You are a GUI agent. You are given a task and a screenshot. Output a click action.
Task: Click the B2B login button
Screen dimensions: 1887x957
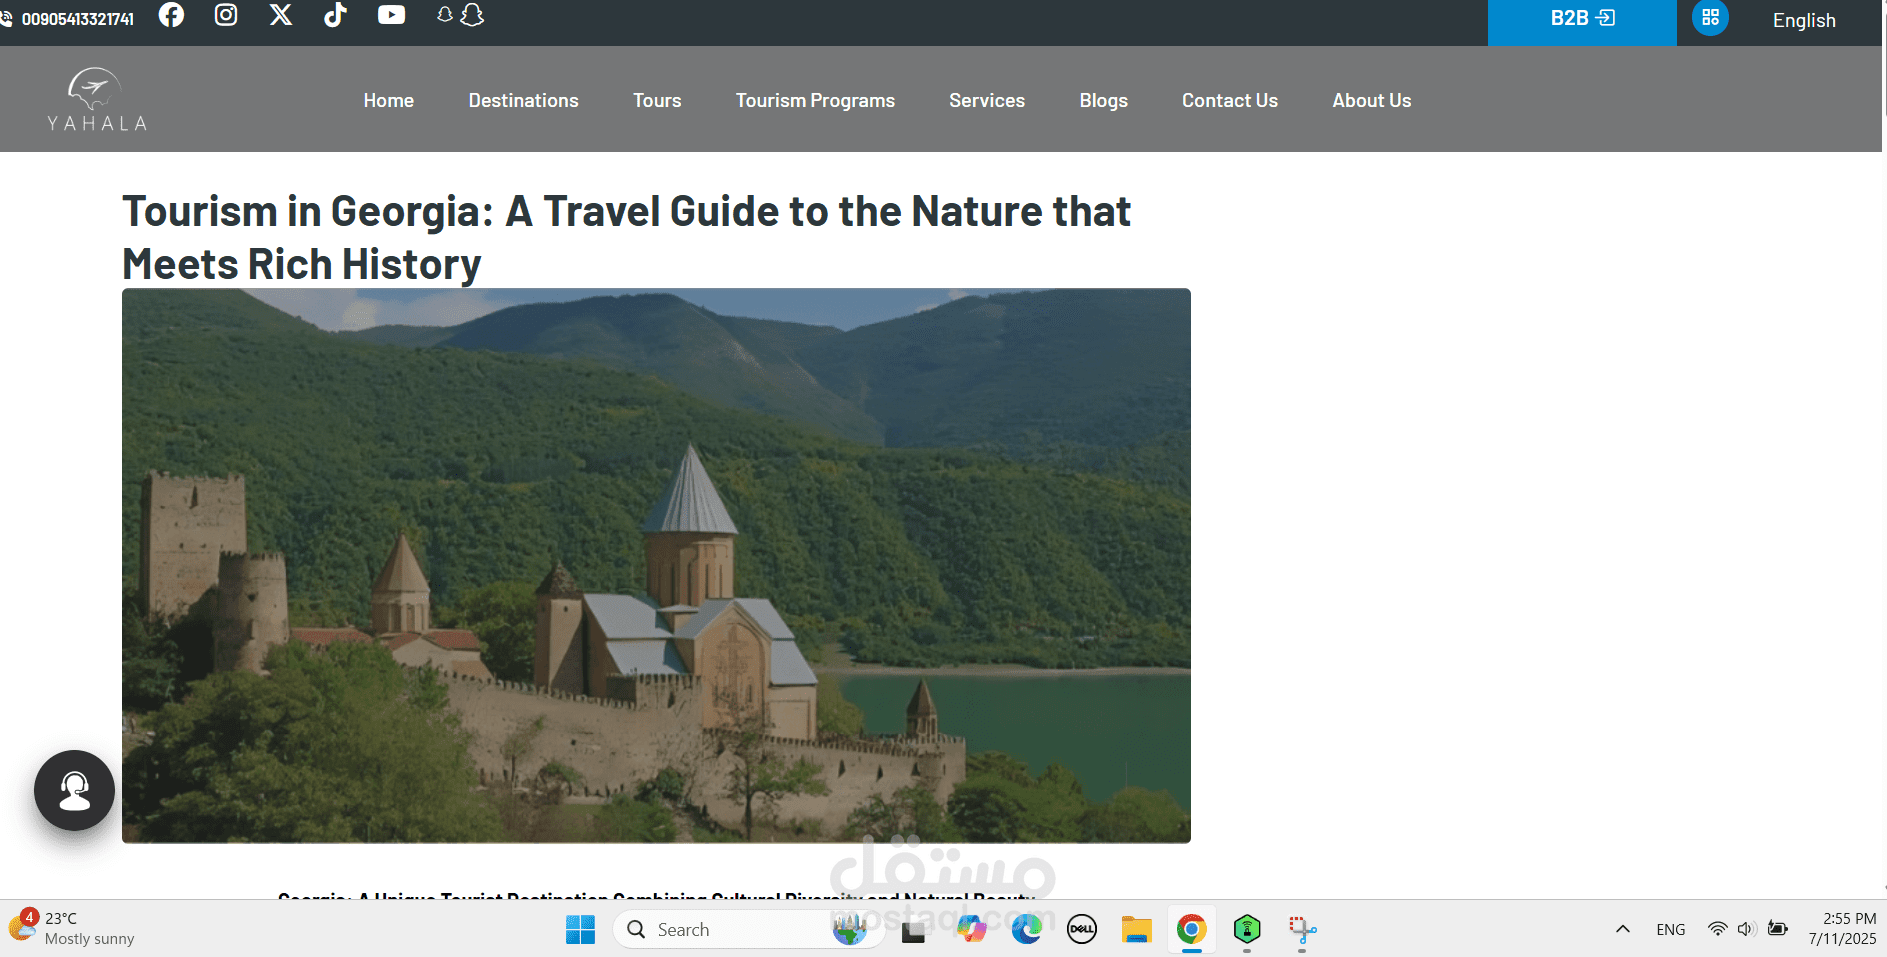1582,19
